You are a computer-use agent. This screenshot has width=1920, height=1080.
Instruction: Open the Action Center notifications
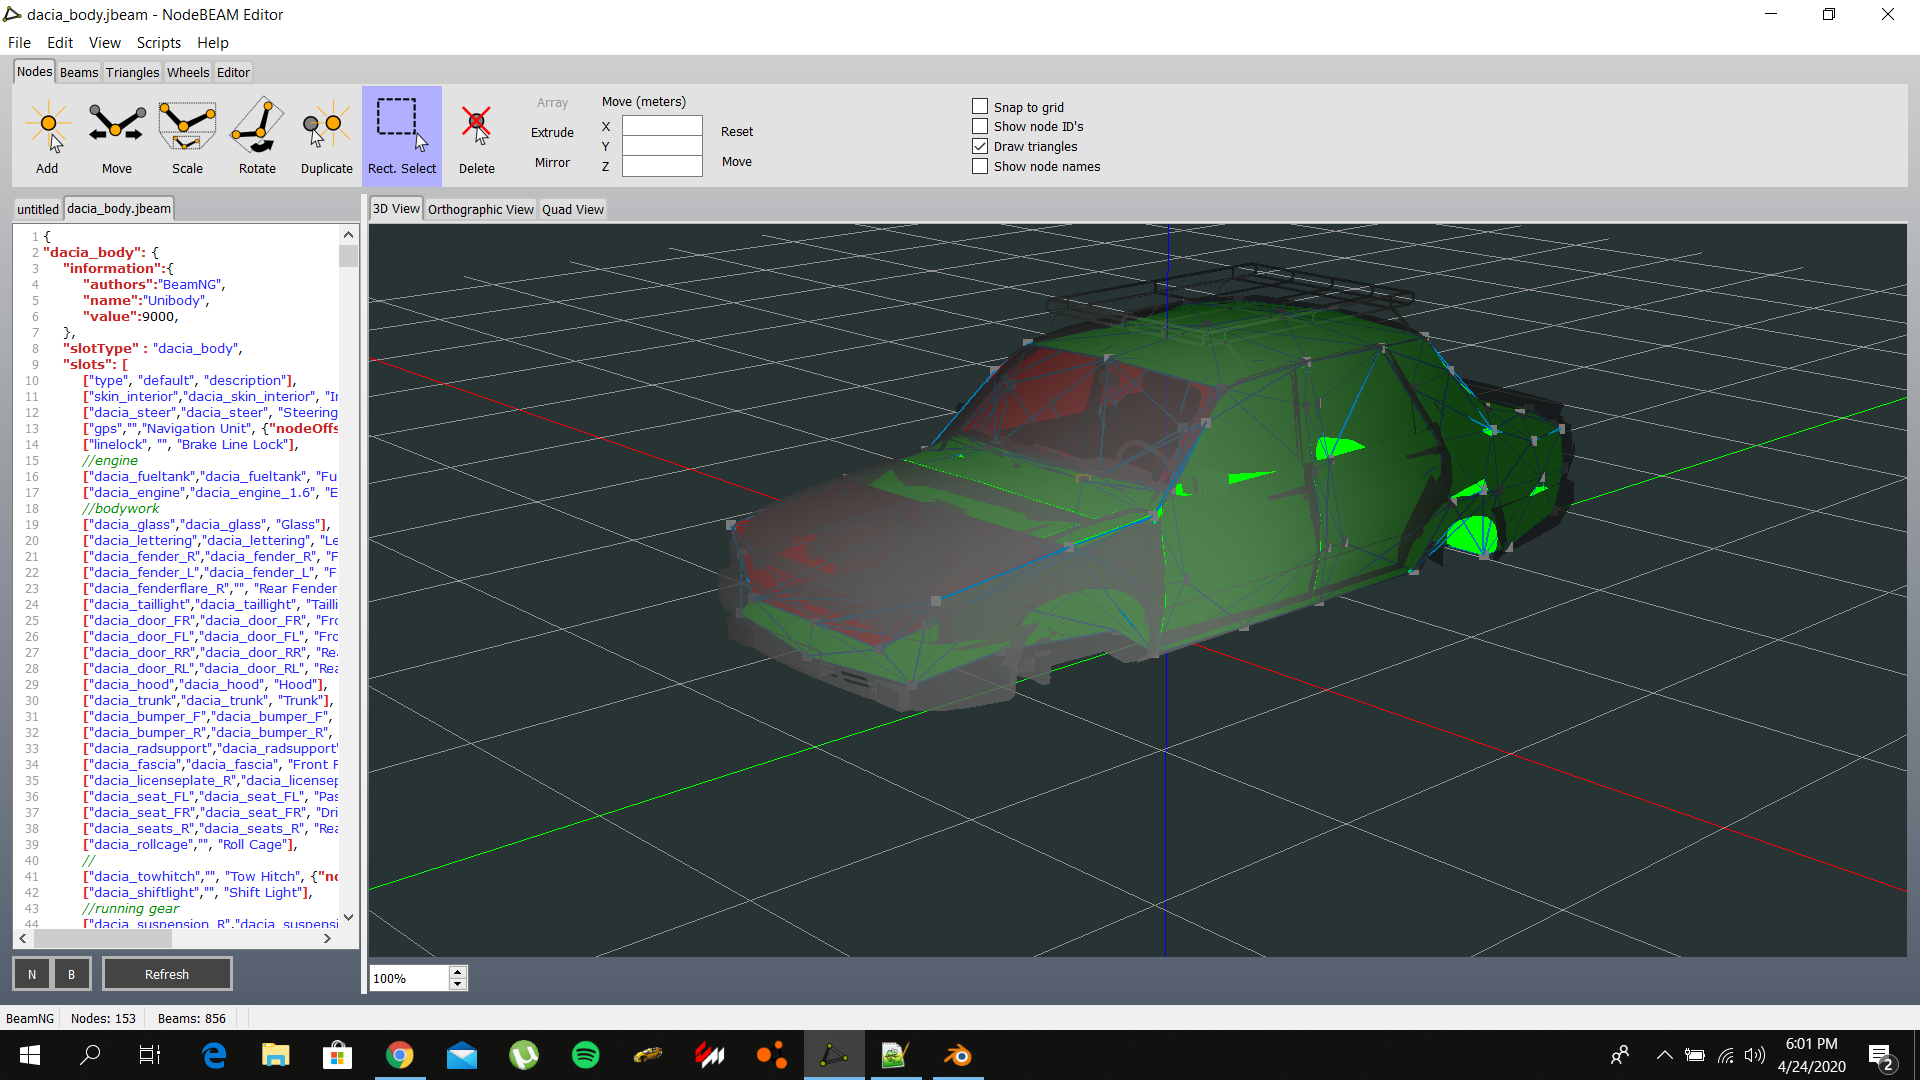[1880, 1056]
